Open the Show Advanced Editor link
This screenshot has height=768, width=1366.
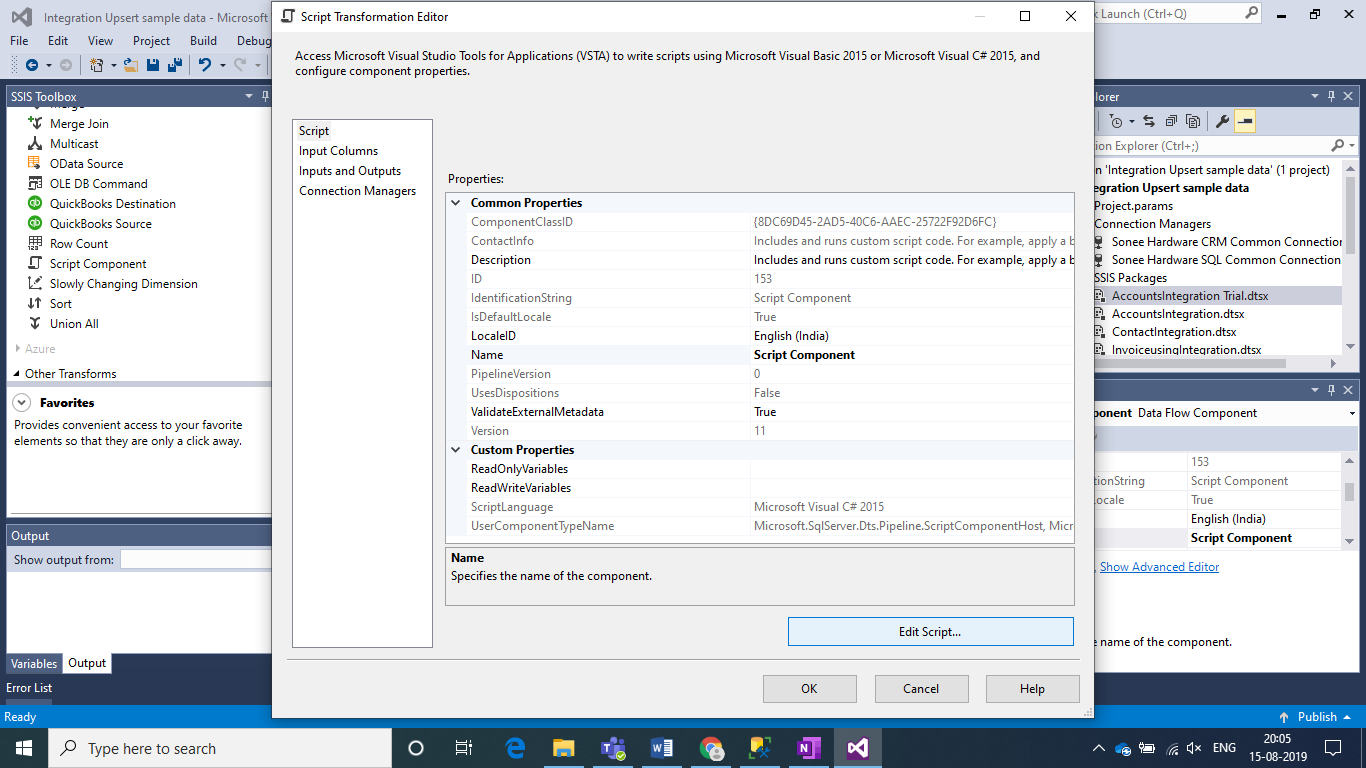coord(1159,567)
